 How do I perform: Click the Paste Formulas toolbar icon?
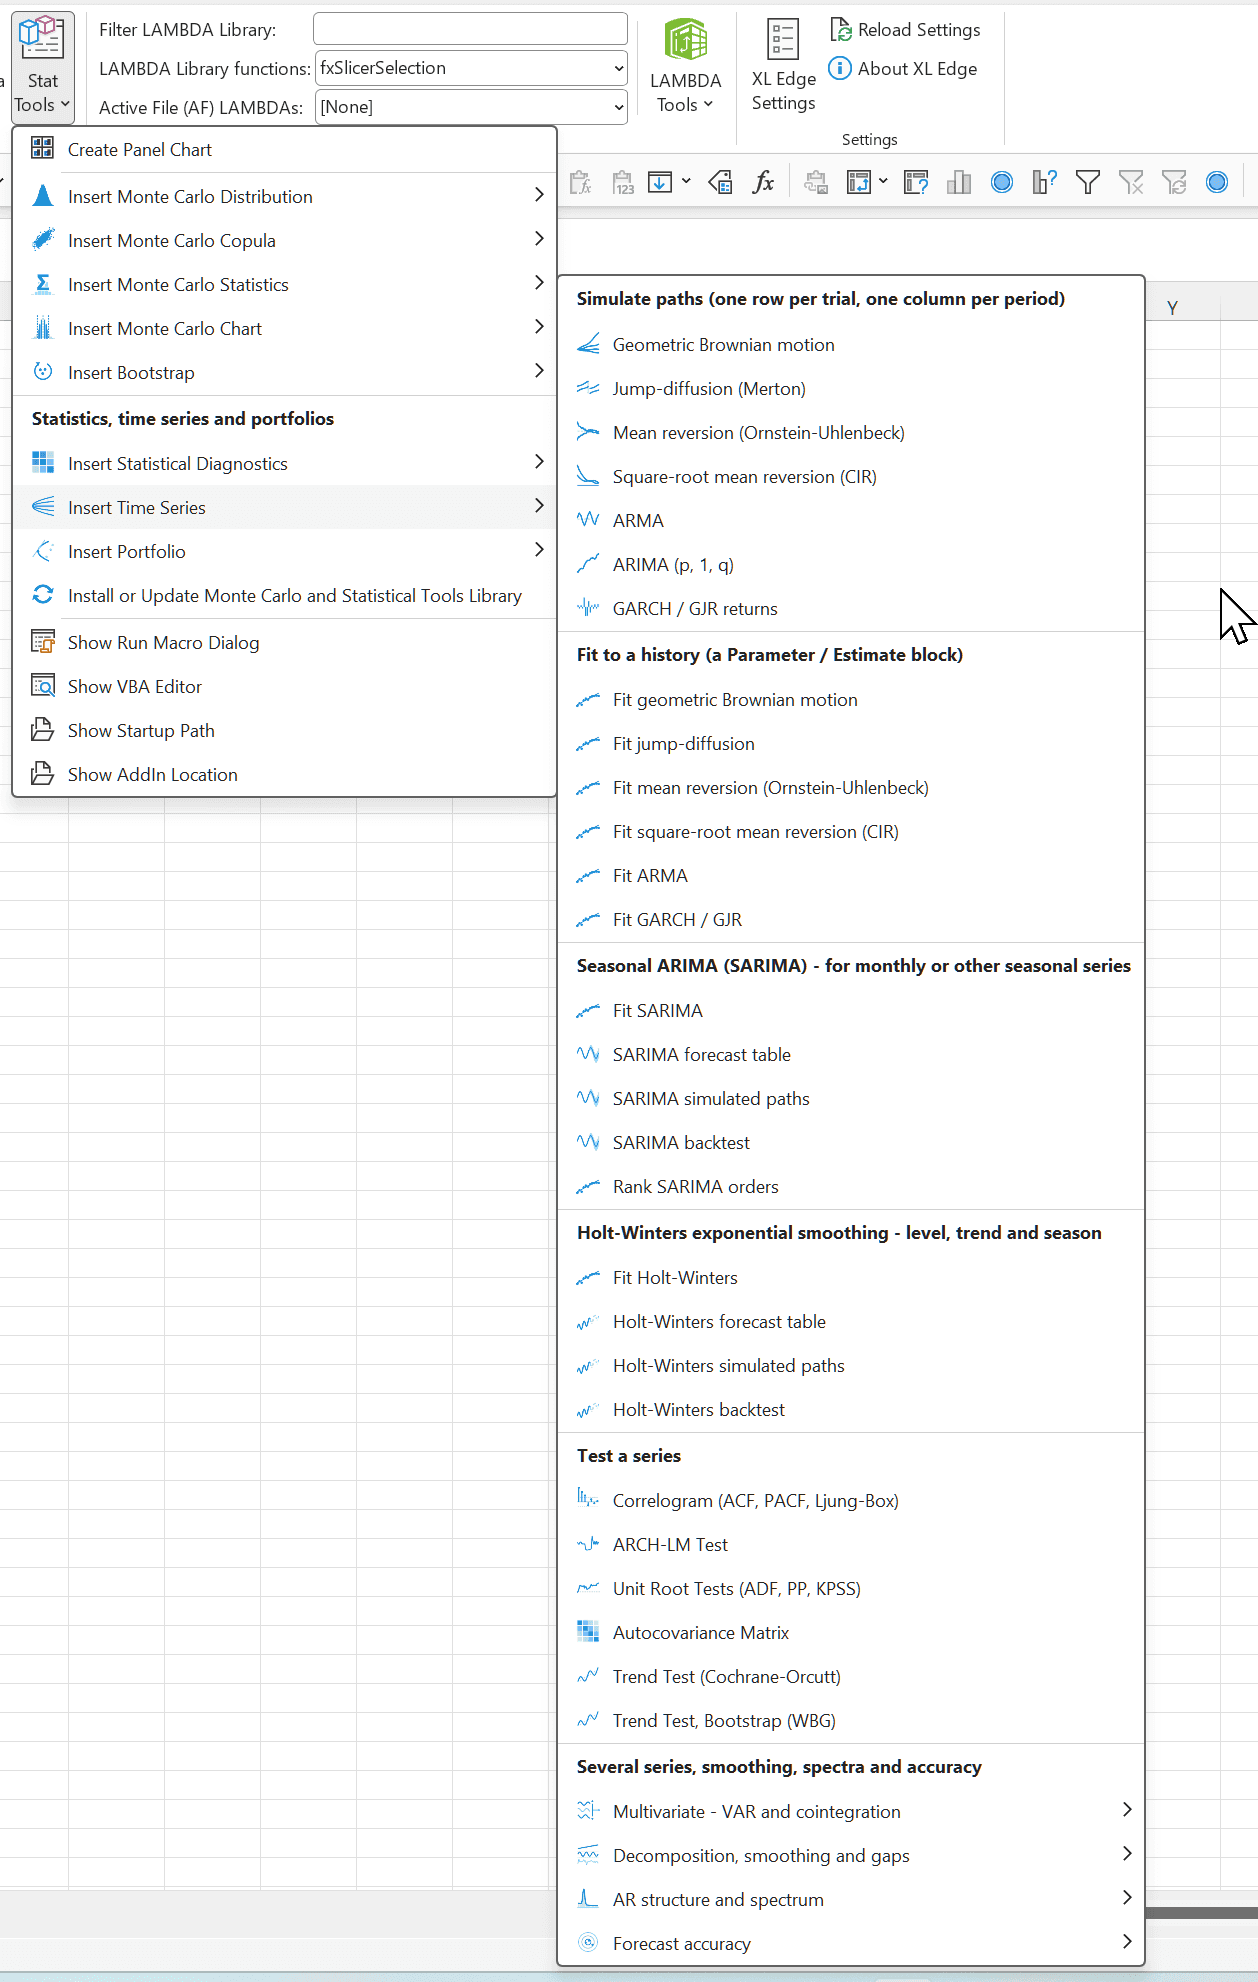pos(580,182)
